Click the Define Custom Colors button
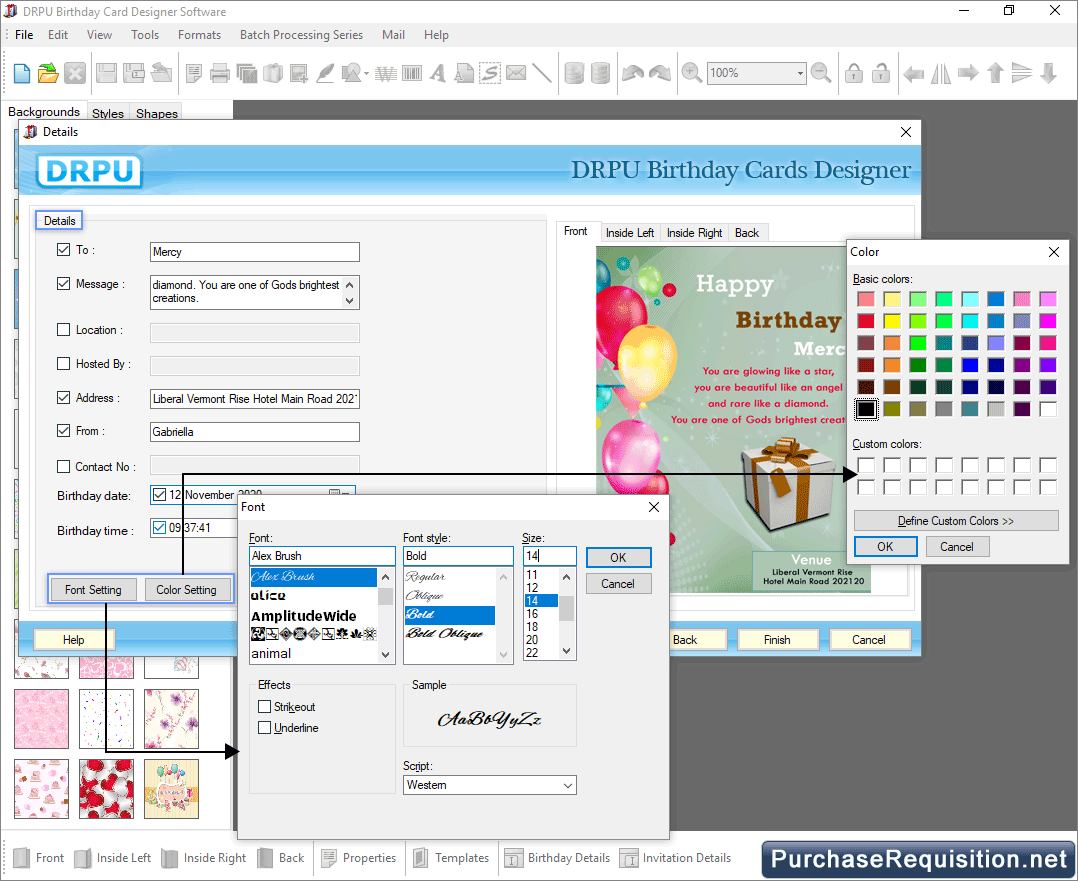Screen dimensions: 1078x881 pos(955,520)
